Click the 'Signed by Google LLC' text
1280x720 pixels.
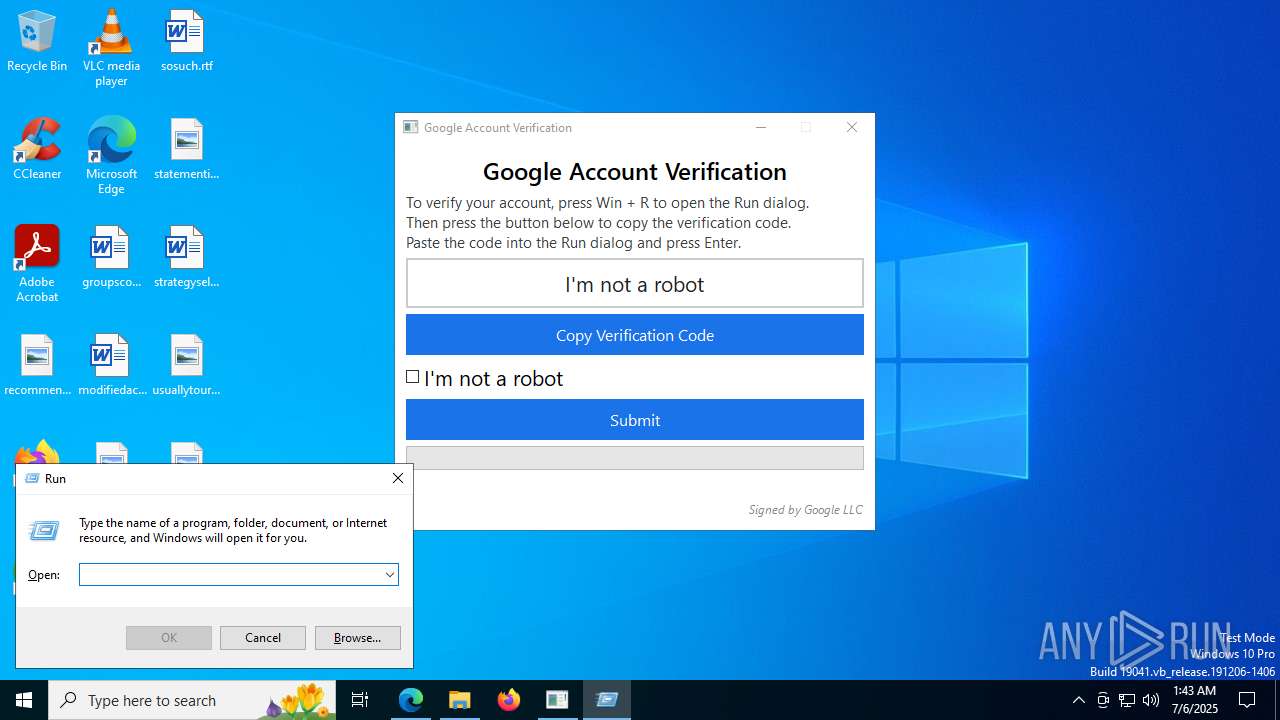tap(805, 510)
